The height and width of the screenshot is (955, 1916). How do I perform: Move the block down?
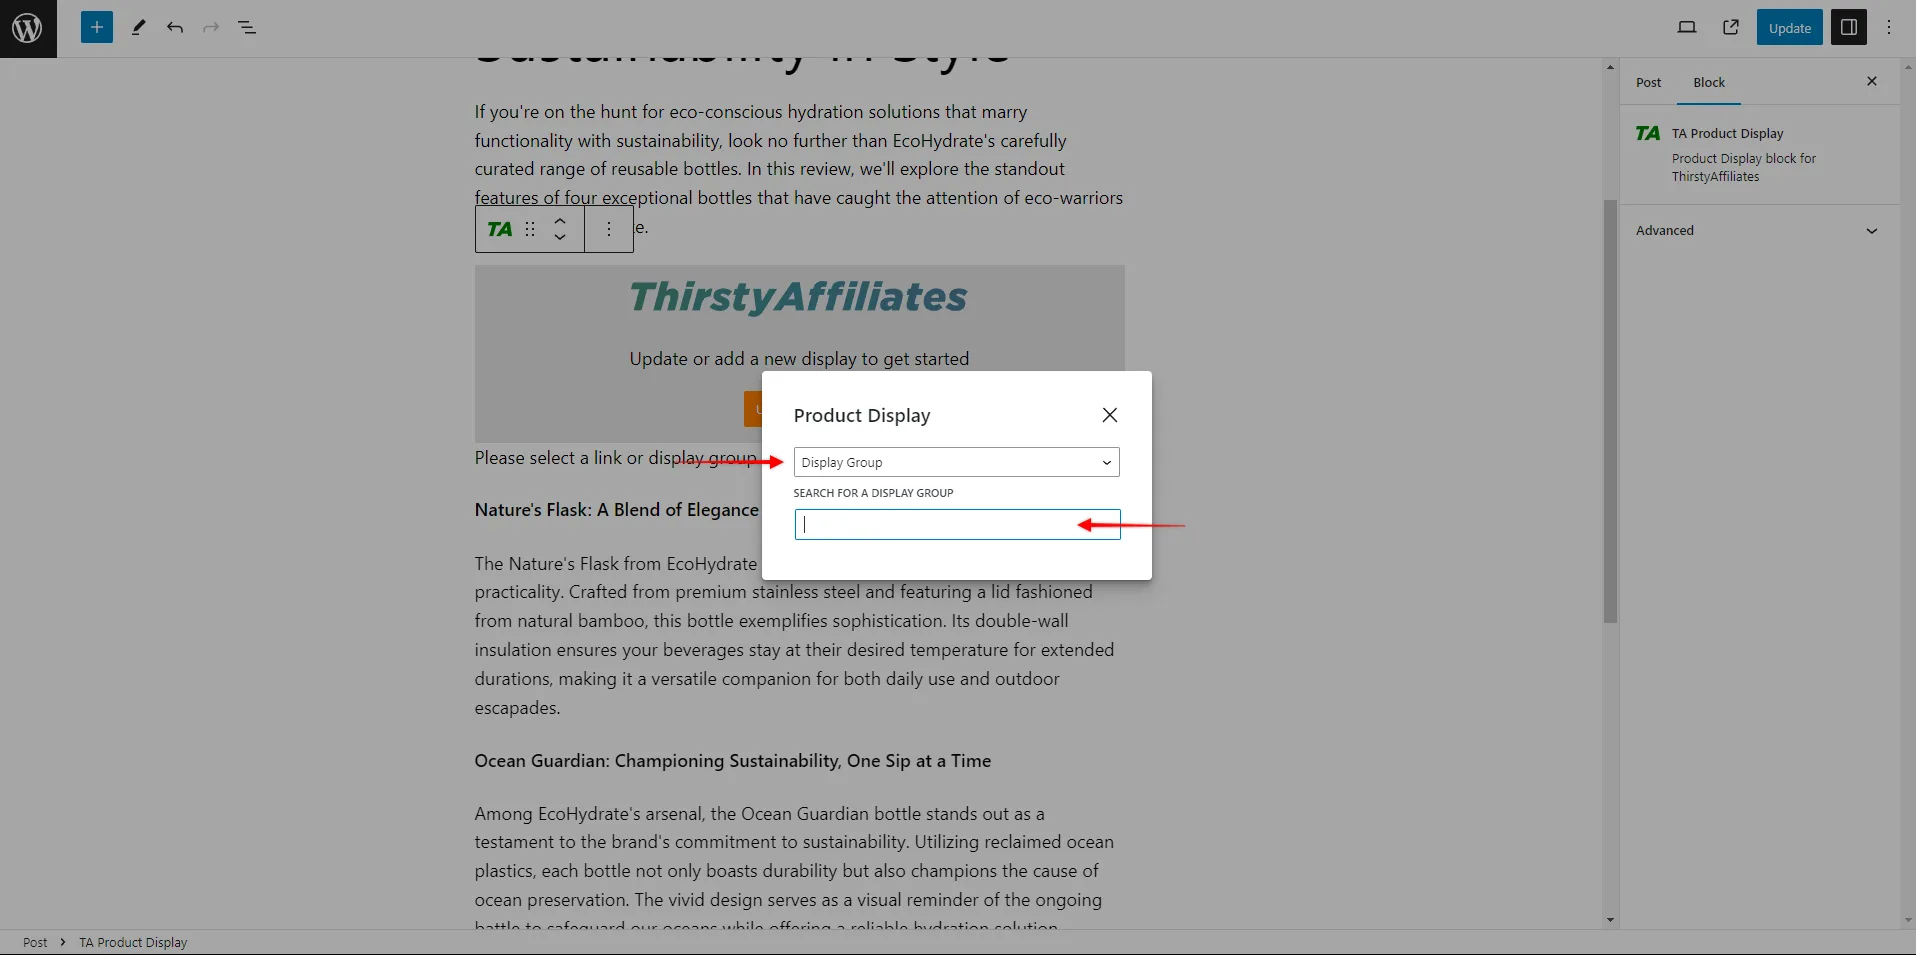(x=560, y=238)
